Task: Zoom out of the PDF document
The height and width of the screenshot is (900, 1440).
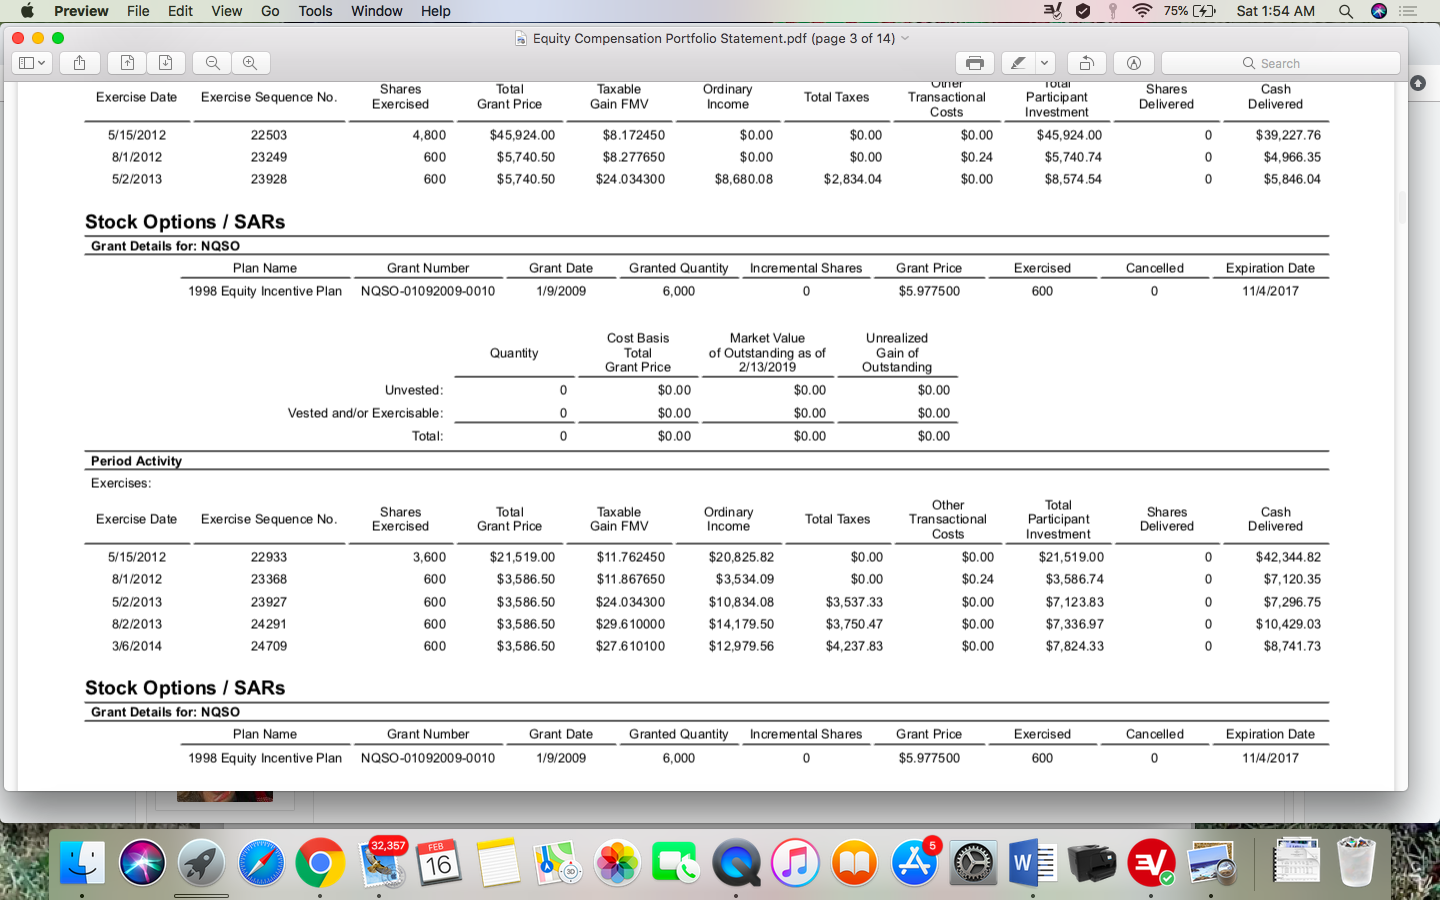Action: (x=212, y=63)
